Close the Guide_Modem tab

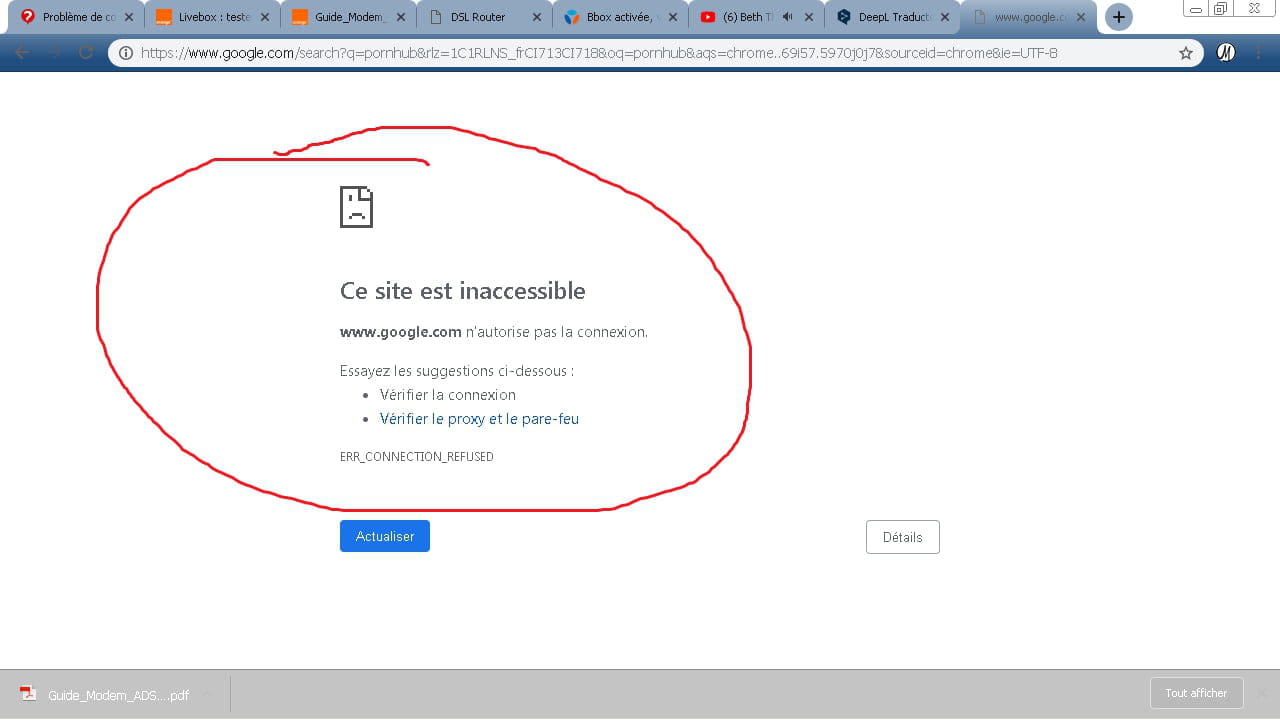(400, 17)
